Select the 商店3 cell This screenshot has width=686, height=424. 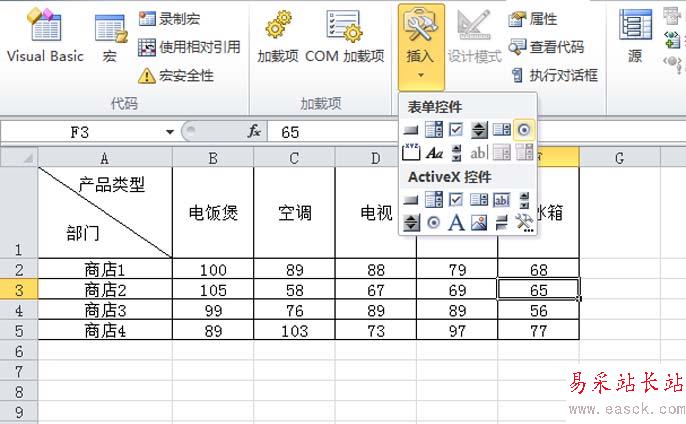point(105,310)
